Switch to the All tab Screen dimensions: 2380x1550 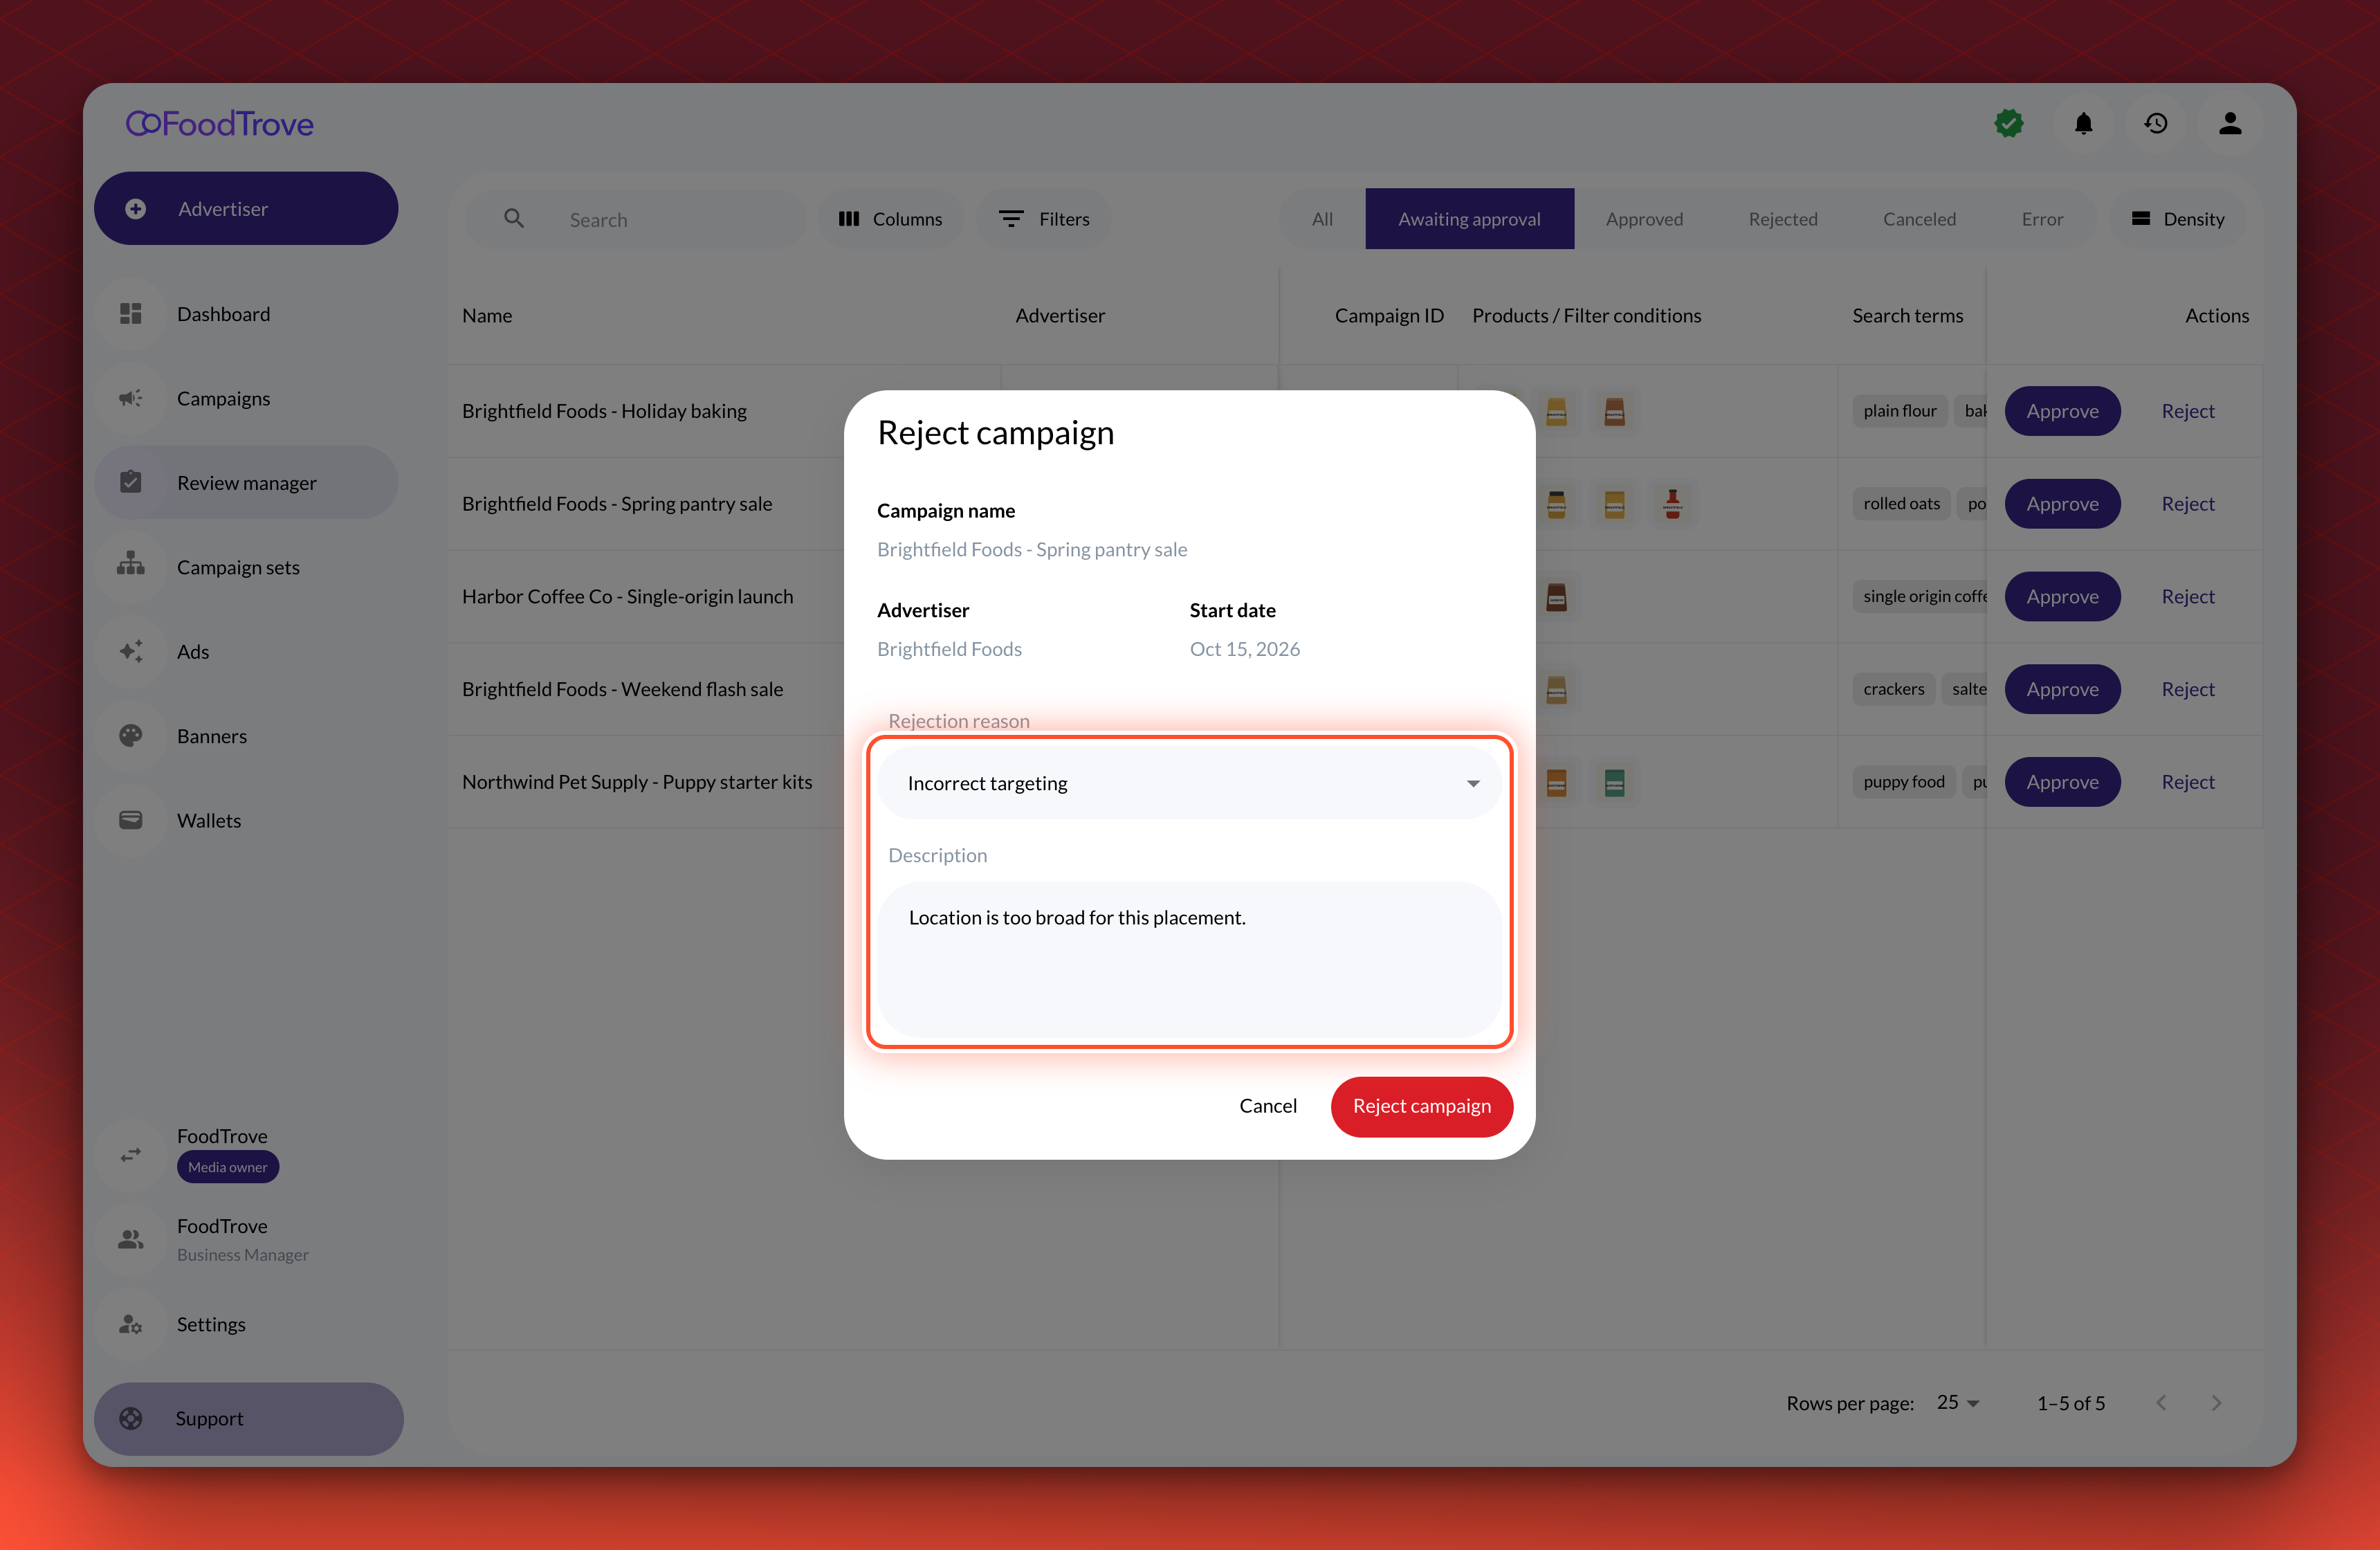[1322, 219]
